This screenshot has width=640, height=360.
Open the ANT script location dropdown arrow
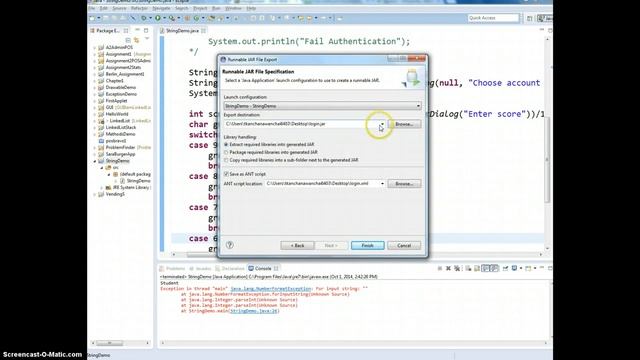(x=382, y=184)
